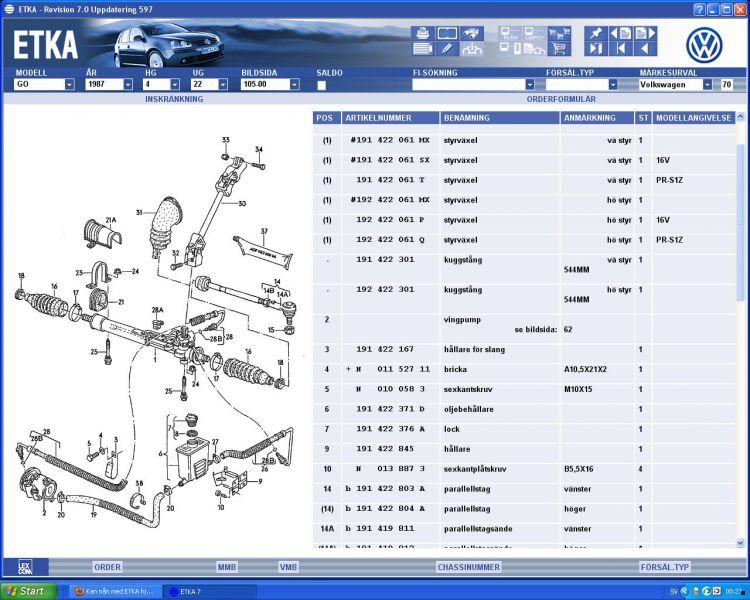
Task: Expand the HG main group dropdown
Action: tap(175, 85)
